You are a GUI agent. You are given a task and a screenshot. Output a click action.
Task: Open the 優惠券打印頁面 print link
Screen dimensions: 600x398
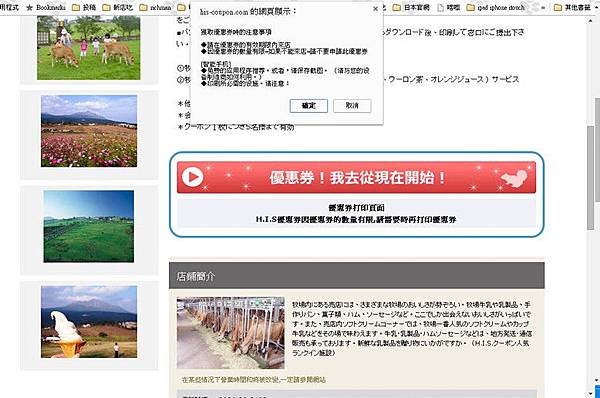[x=356, y=207]
